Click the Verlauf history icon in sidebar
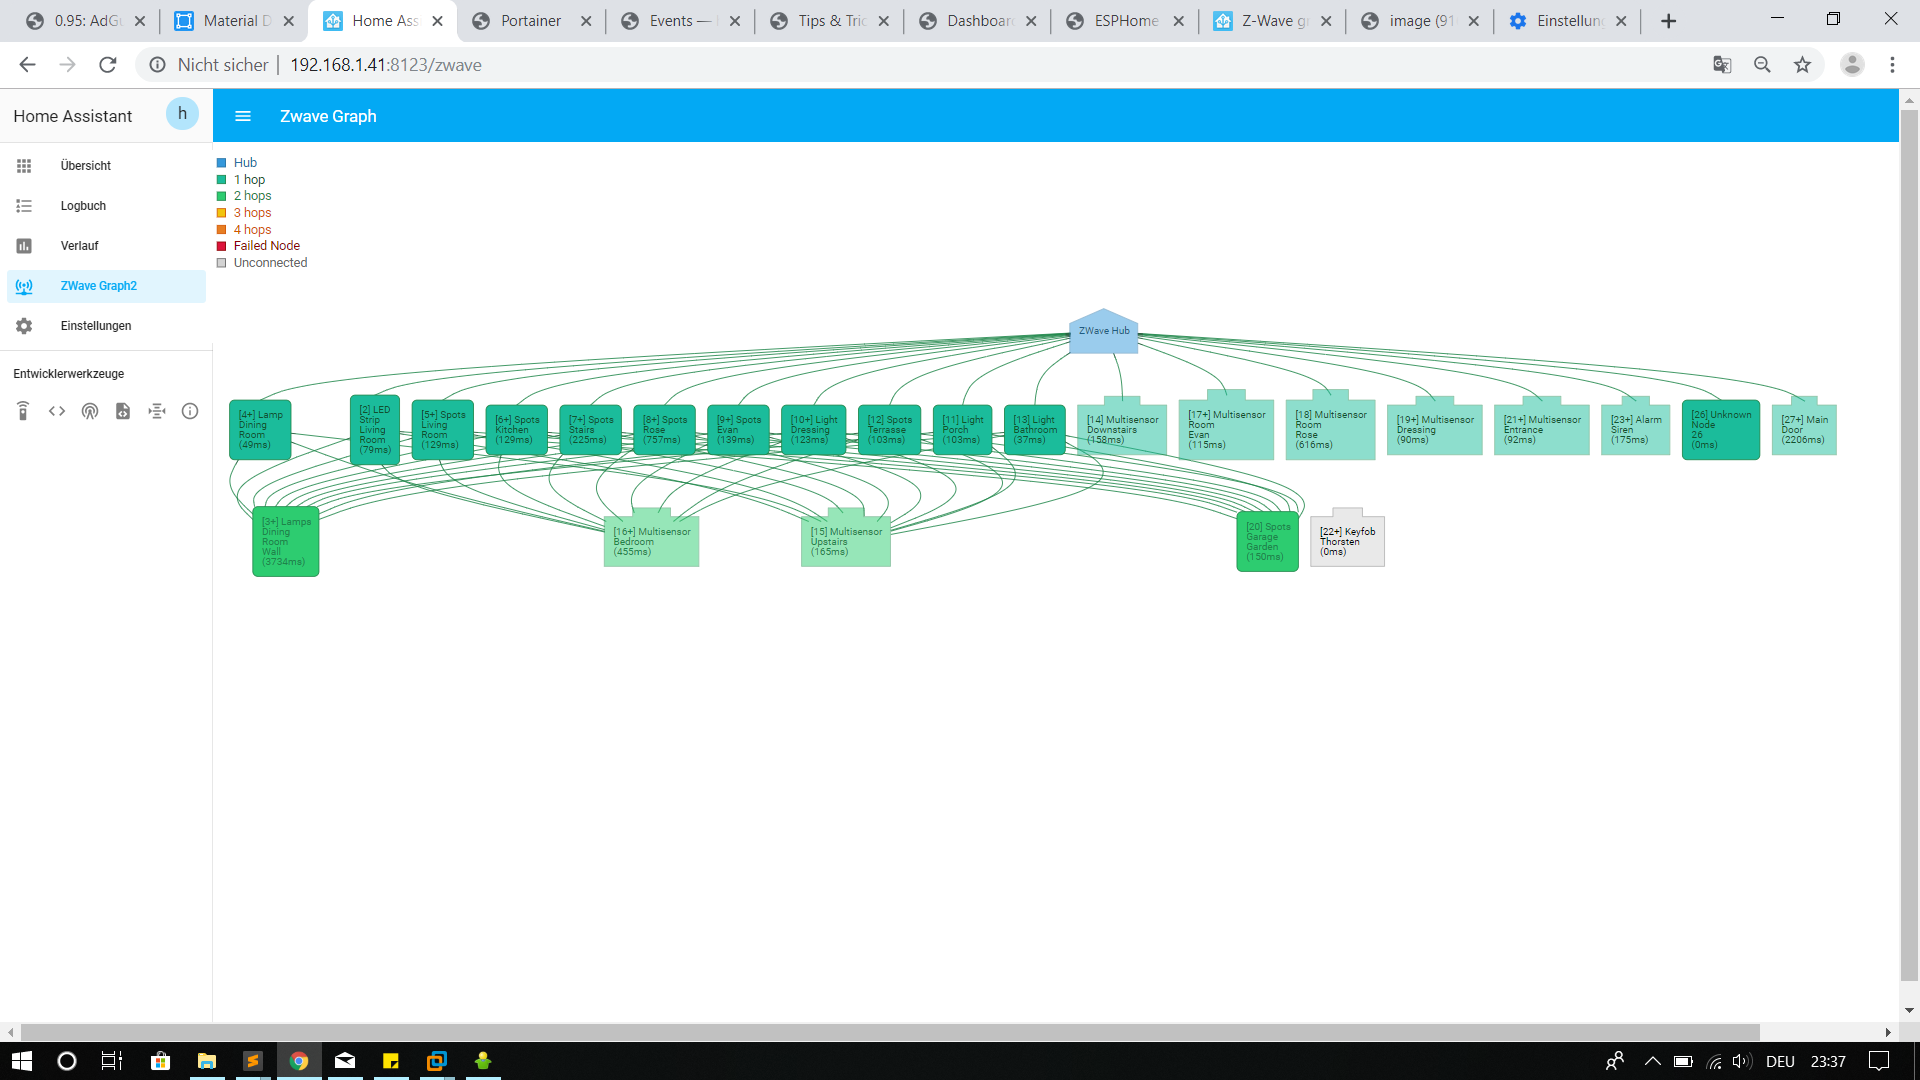The width and height of the screenshot is (1920, 1080). (24, 245)
